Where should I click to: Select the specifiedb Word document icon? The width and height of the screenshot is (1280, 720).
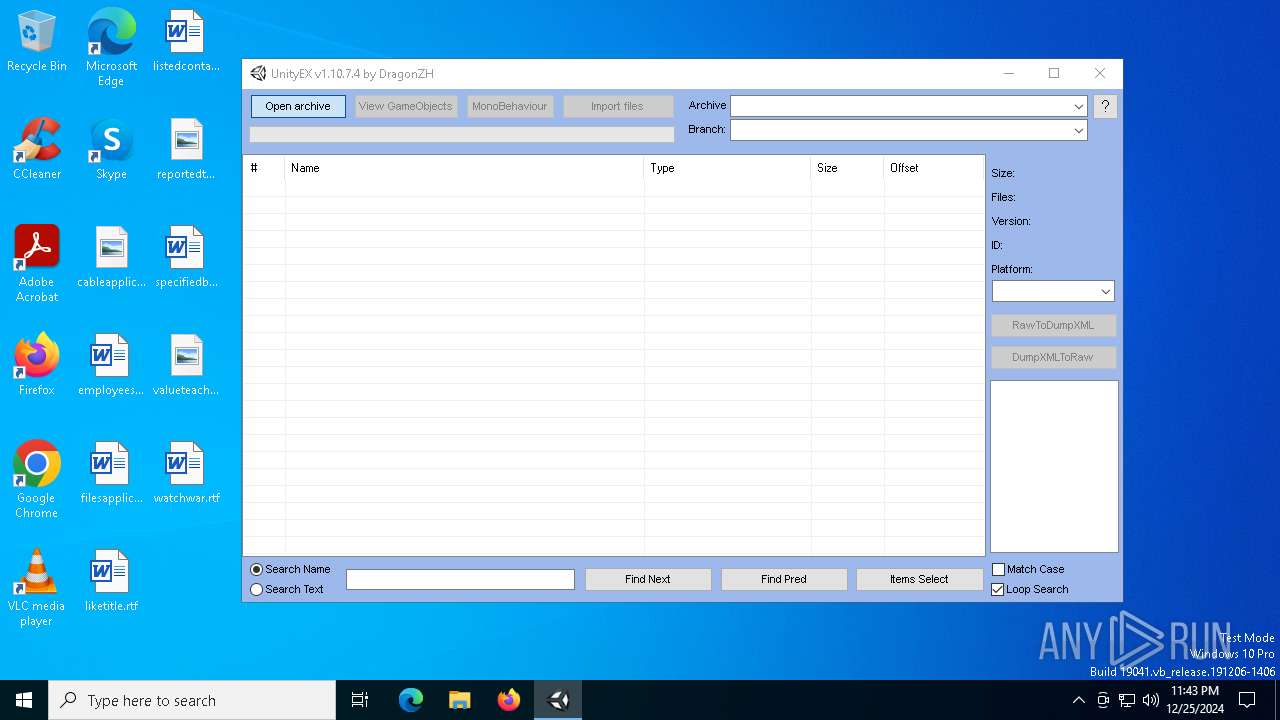tap(186, 258)
